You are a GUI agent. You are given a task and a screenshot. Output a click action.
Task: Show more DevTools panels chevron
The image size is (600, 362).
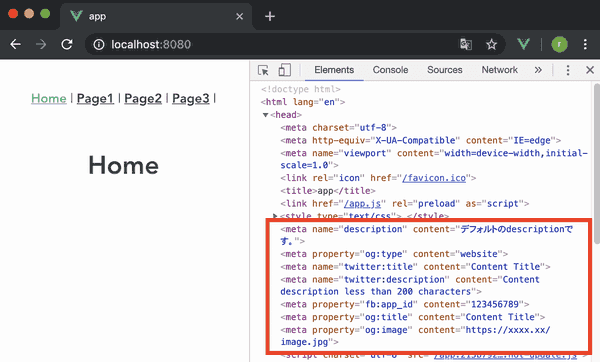538,70
